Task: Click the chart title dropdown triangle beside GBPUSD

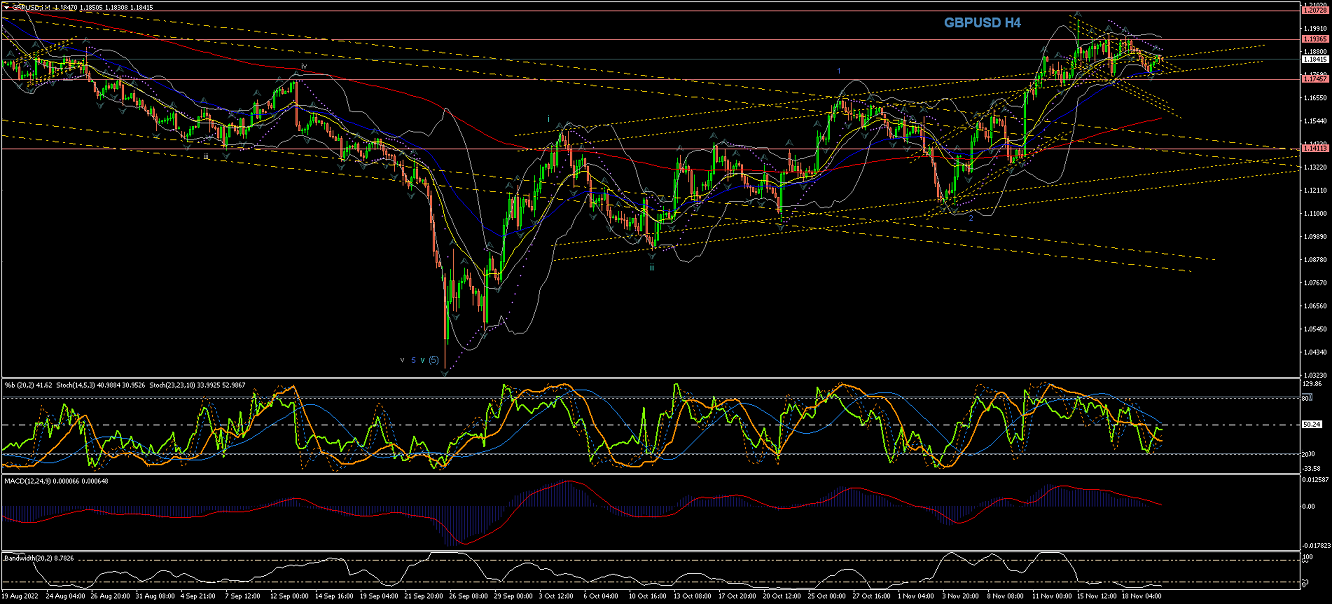Action: click(6, 6)
